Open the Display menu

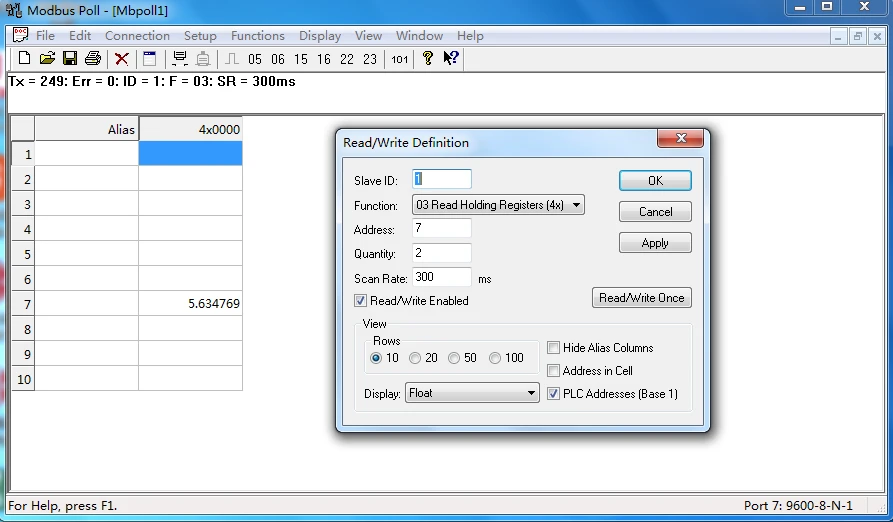(x=320, y=35)
